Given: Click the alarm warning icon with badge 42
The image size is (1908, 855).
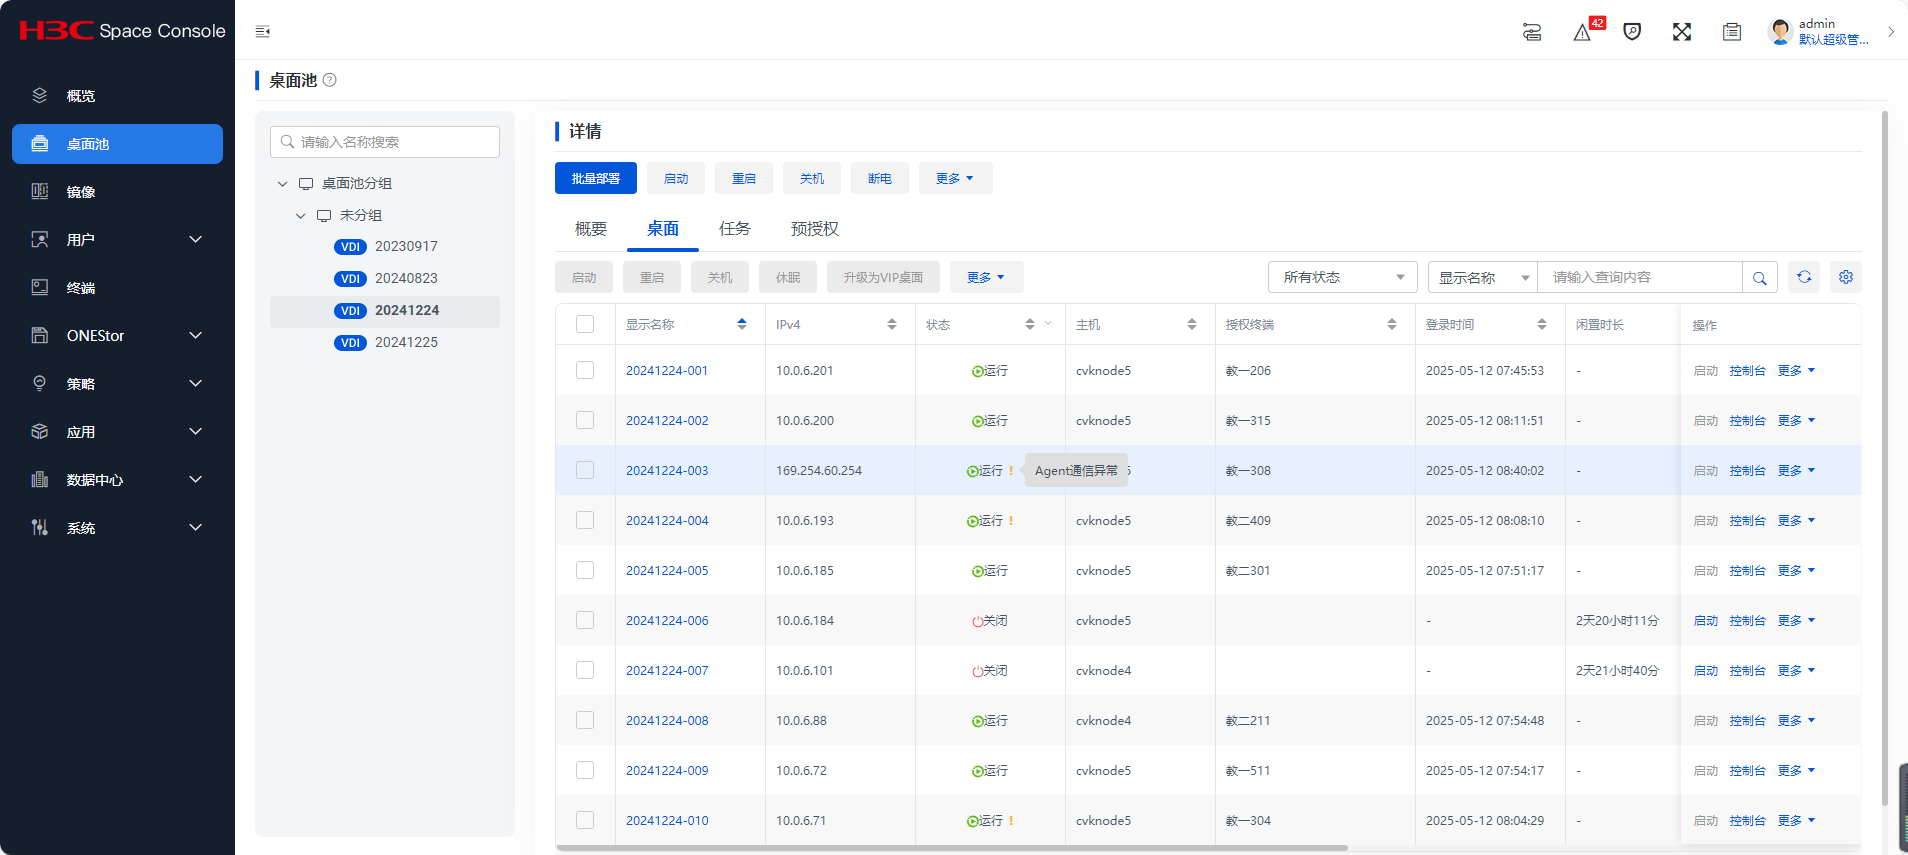Looking at the screenshot, I should (x=1582, y=32).
